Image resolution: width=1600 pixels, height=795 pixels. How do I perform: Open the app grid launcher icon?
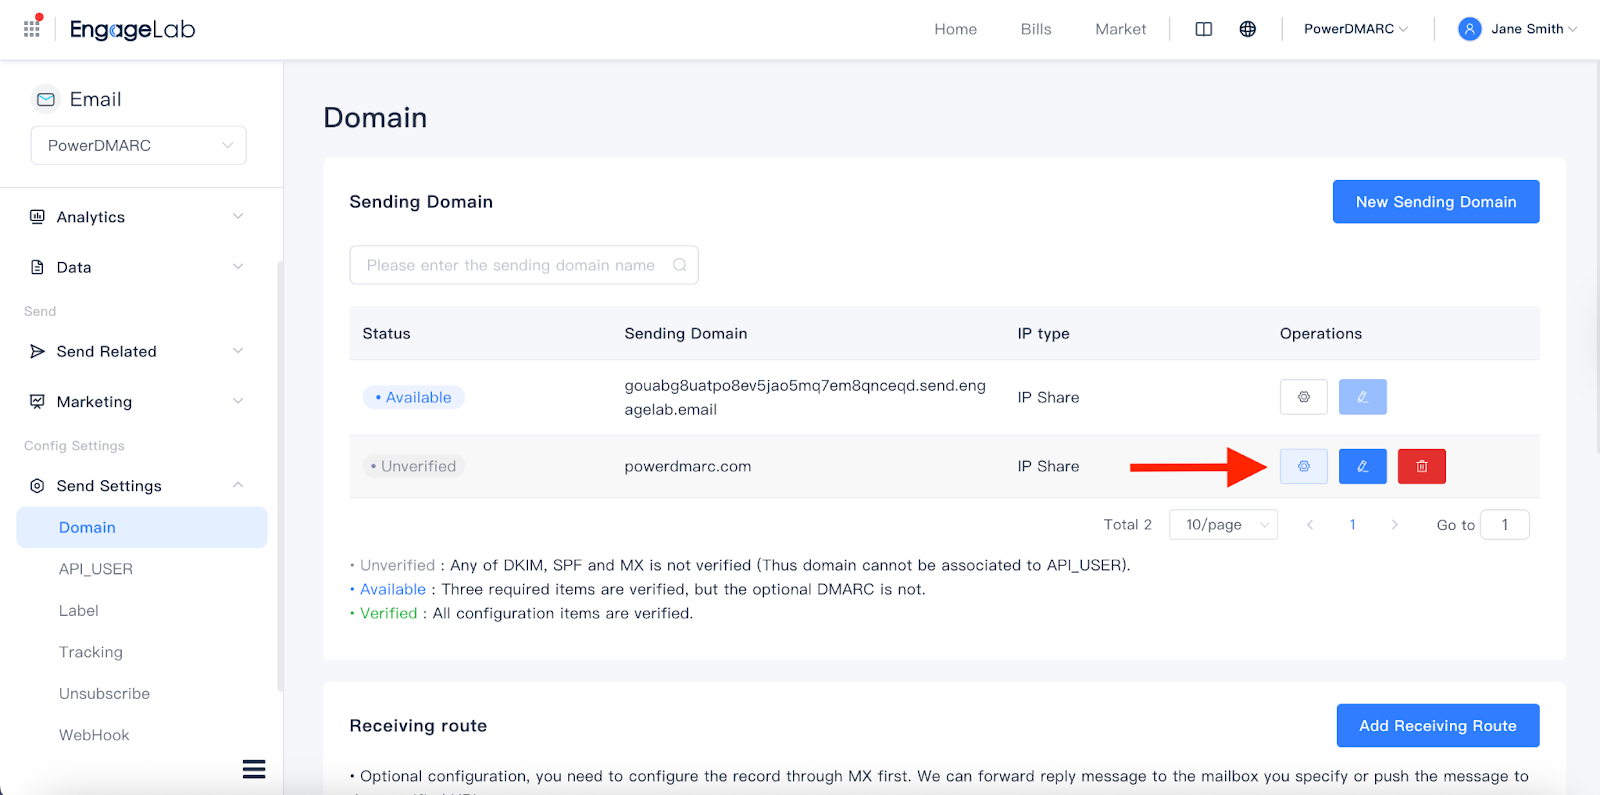pos(32,28)
